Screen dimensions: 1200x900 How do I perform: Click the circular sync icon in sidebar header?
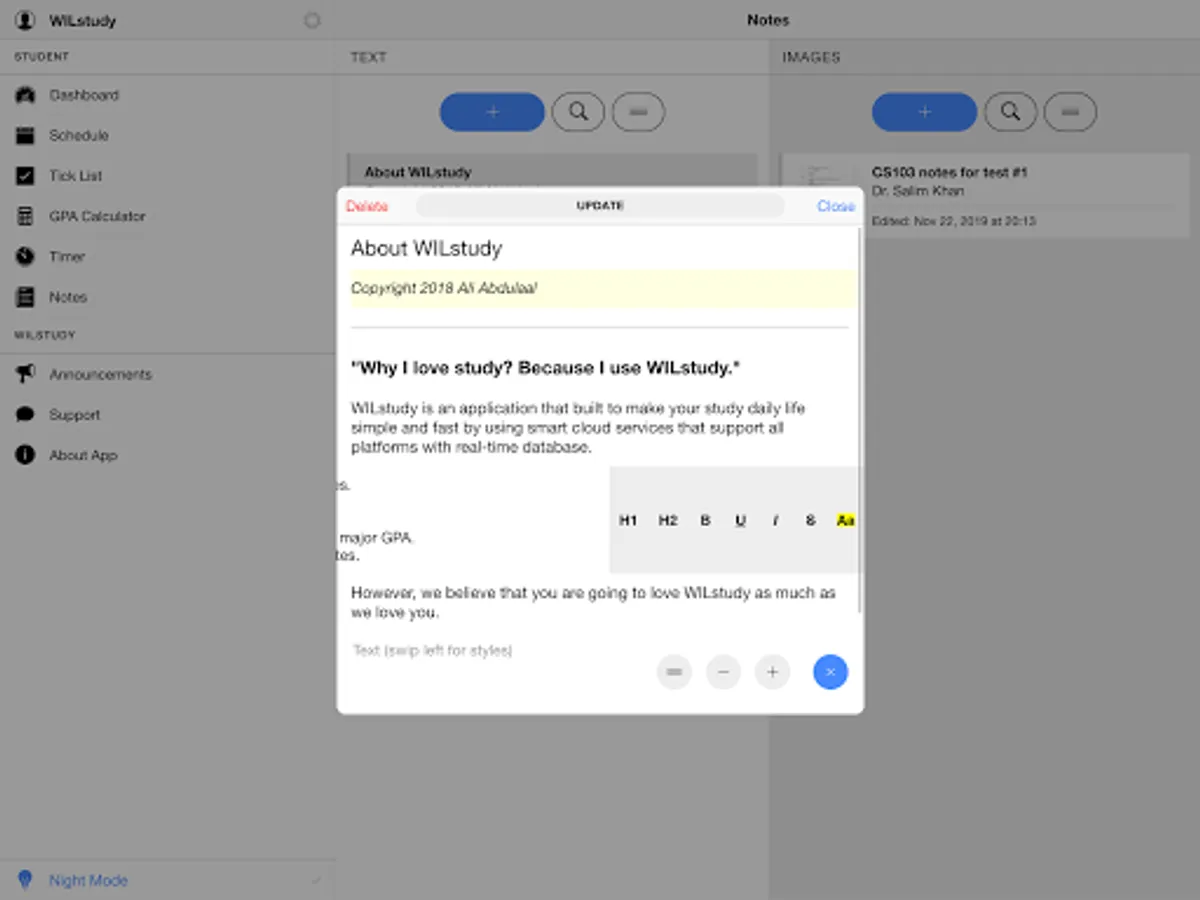coord(312,20)
